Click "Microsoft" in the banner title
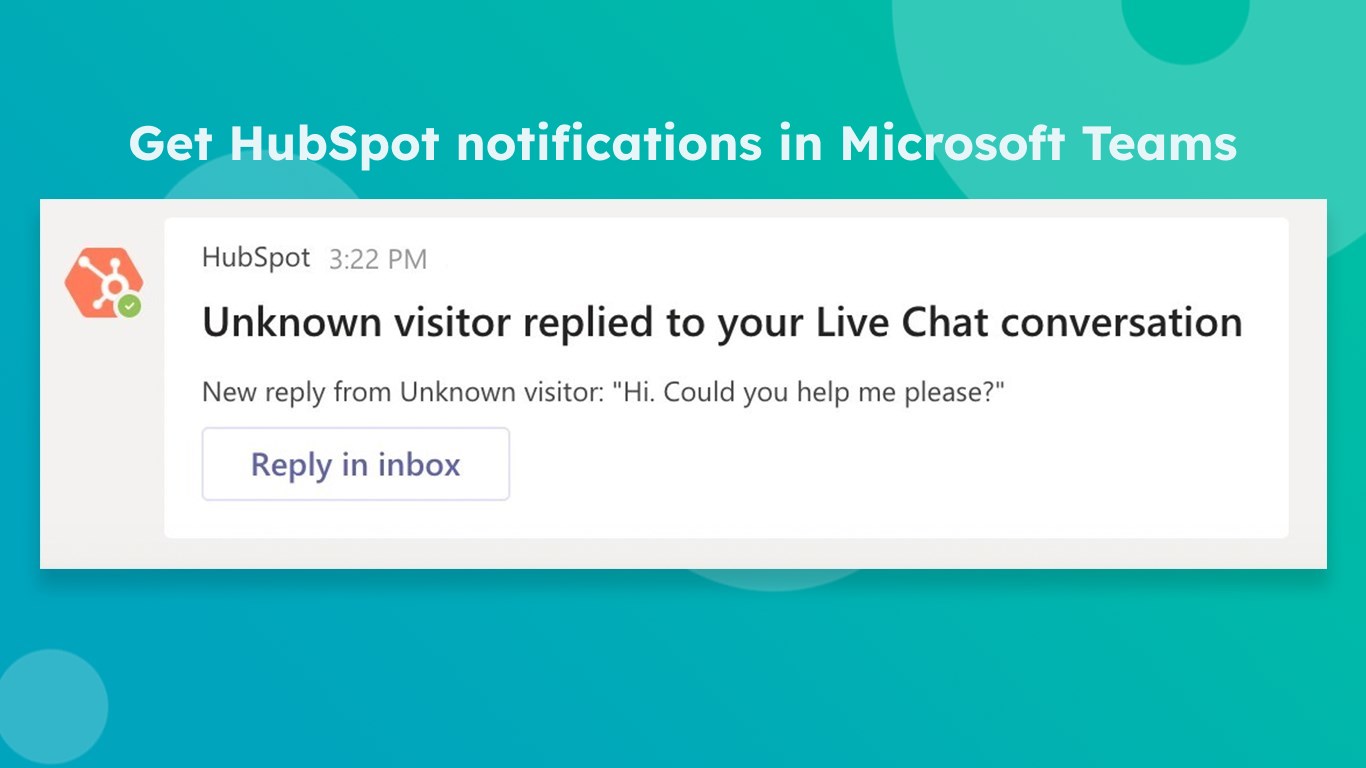The image size is (1366, 768). pos(953,144)
